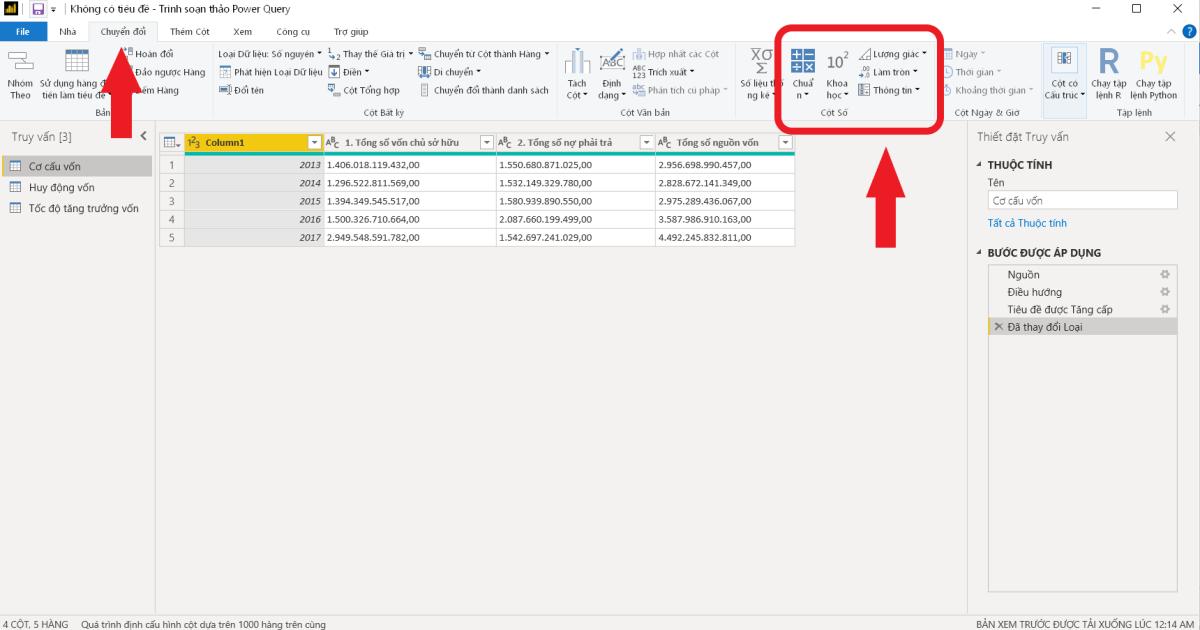Click the save icon in title bar

coord(38,9)
